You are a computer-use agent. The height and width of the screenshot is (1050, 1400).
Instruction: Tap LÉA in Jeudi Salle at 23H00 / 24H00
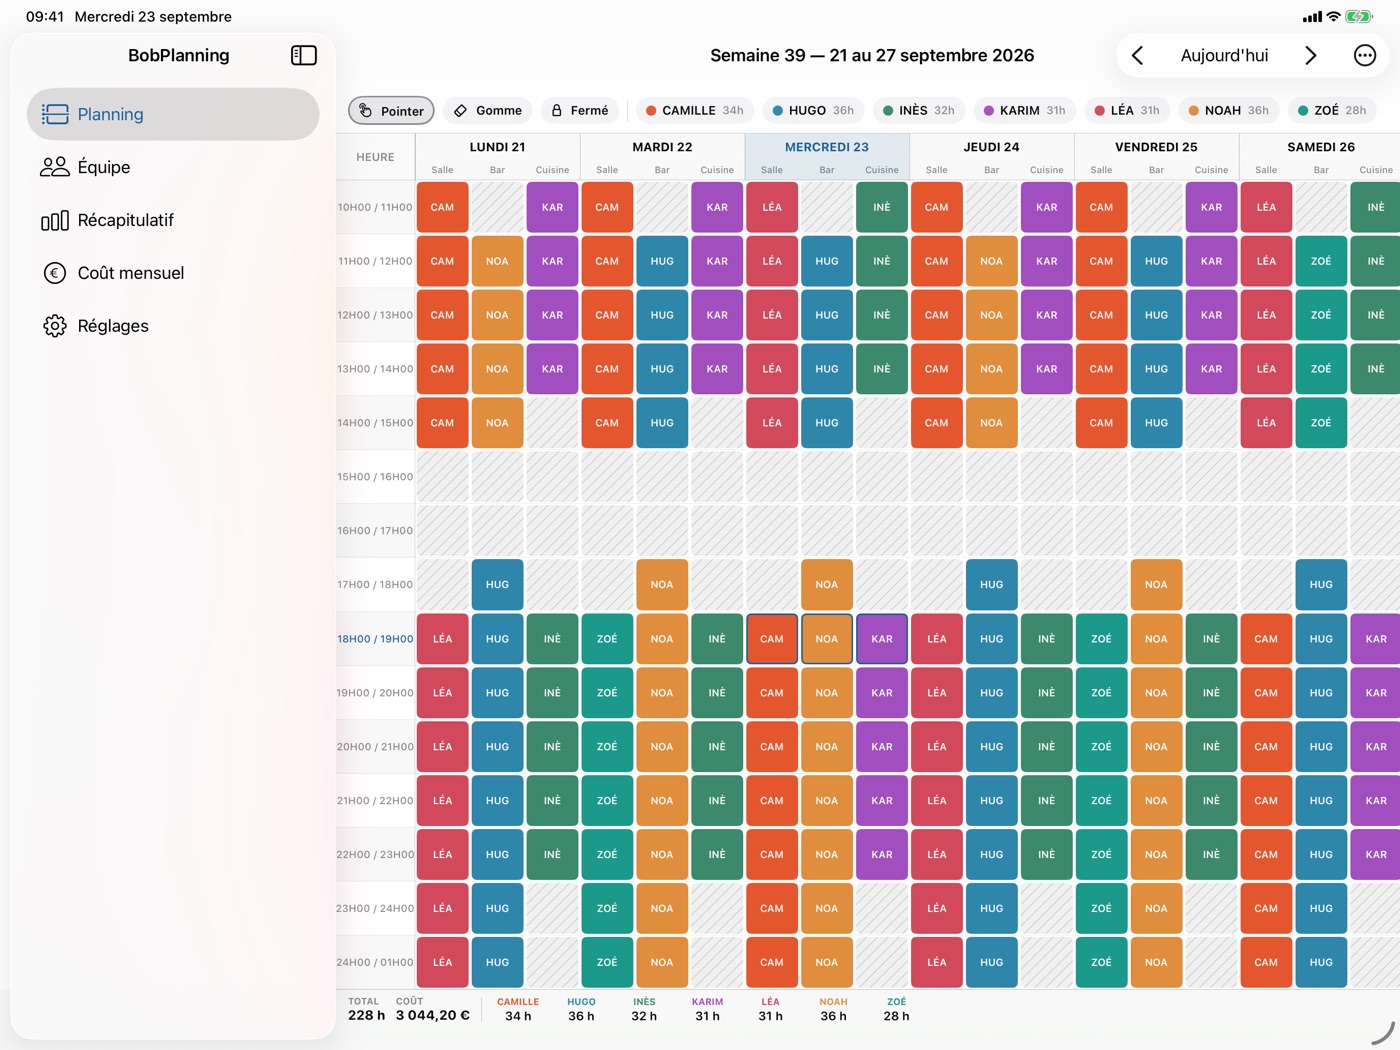point(937,908)
